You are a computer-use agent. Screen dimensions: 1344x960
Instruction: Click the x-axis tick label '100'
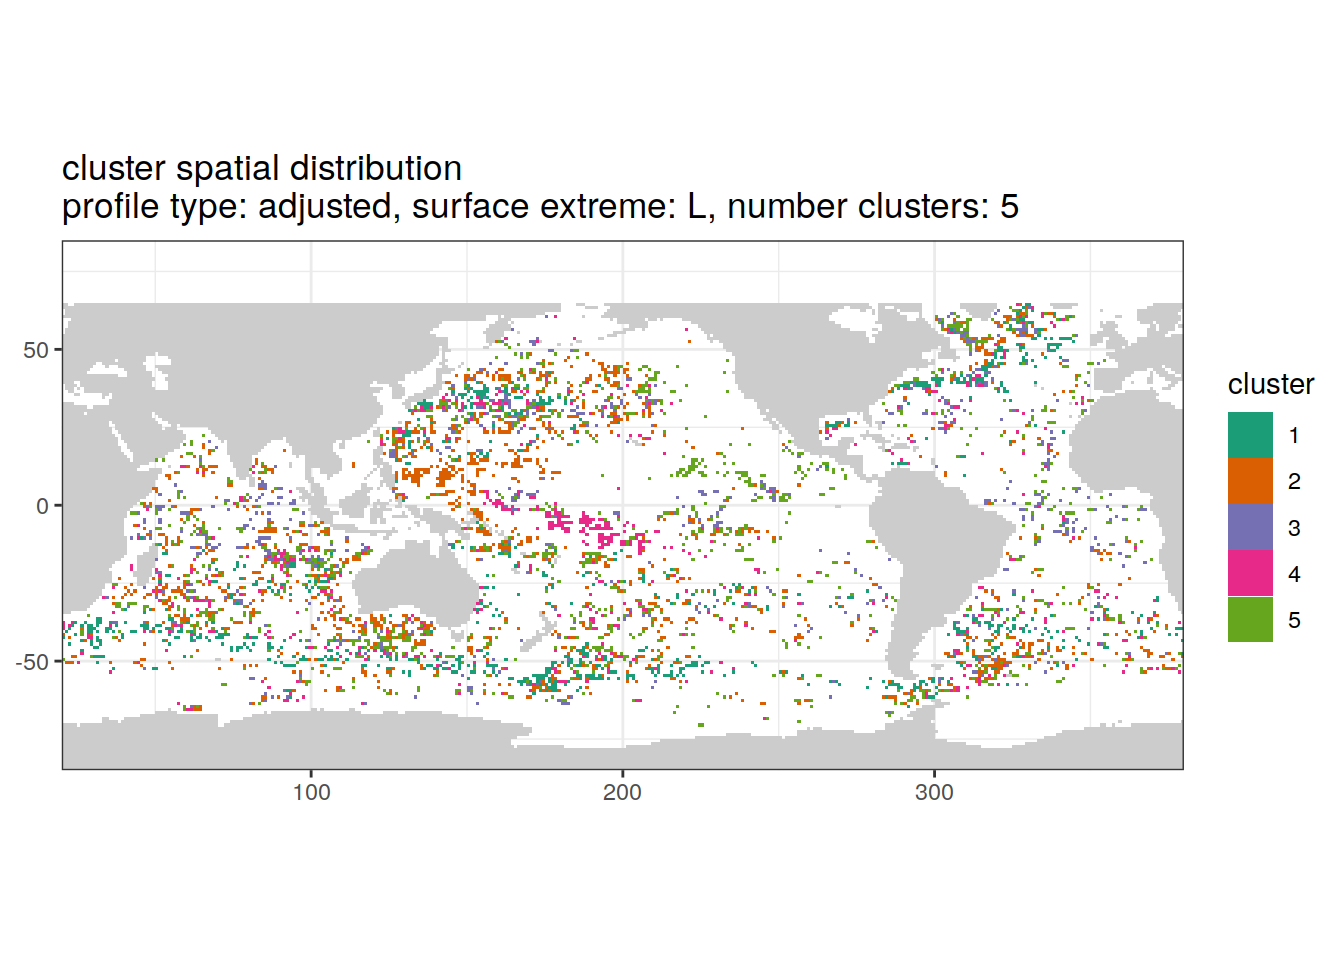click(311, 792)
